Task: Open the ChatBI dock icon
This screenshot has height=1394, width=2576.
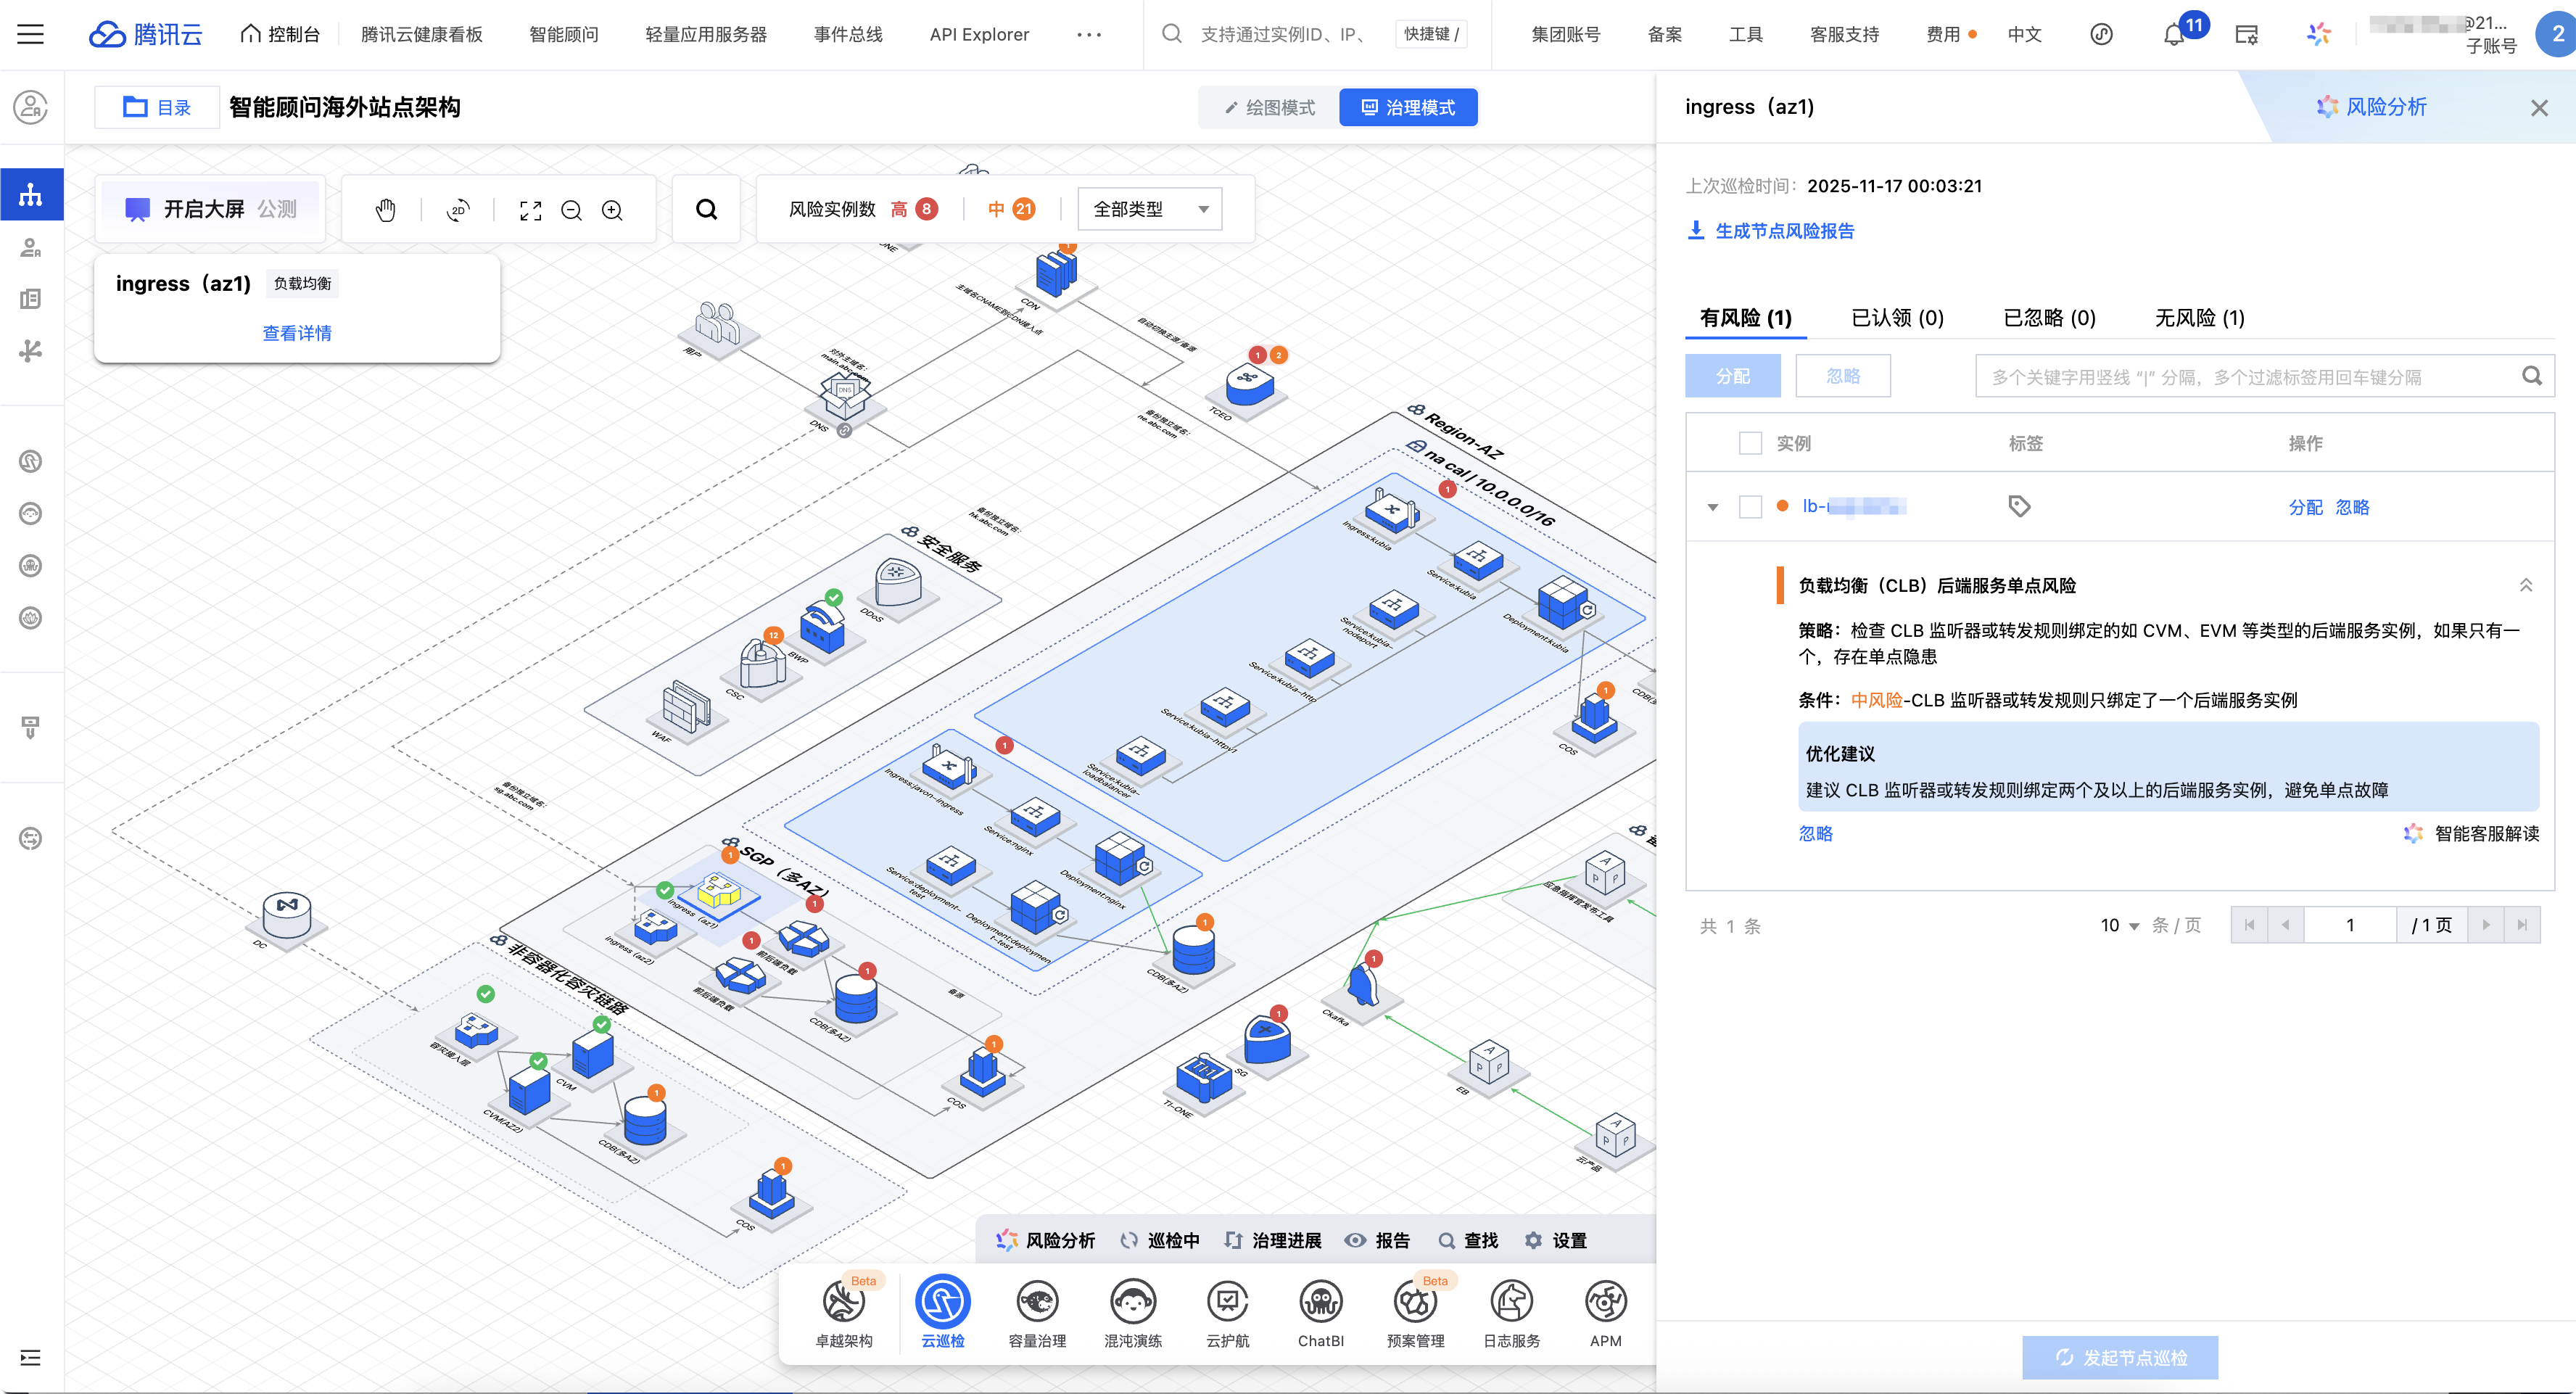Action: pyautogui.click(x=1320, y=1312)
